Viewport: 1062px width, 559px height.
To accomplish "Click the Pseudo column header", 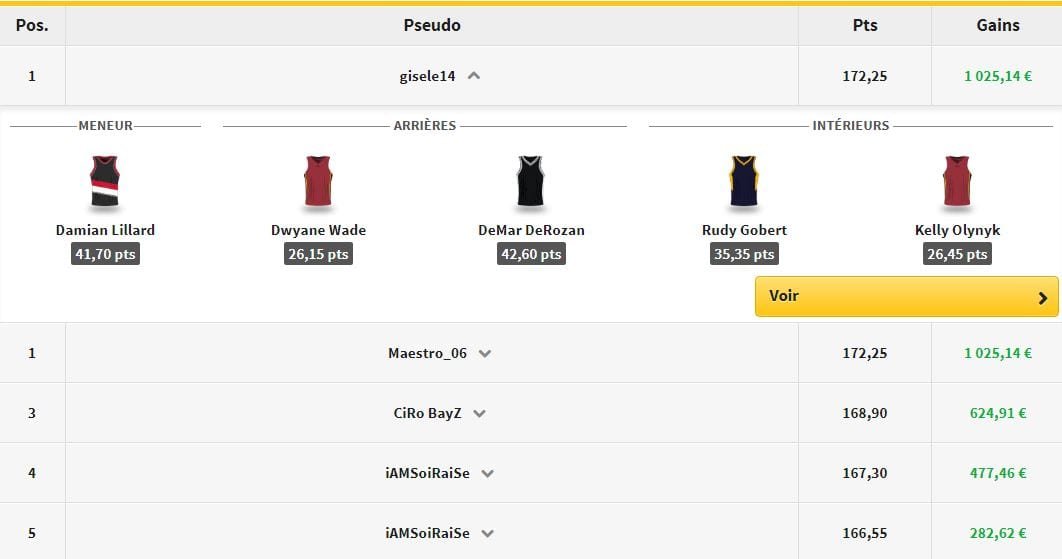I will (431, 25).
